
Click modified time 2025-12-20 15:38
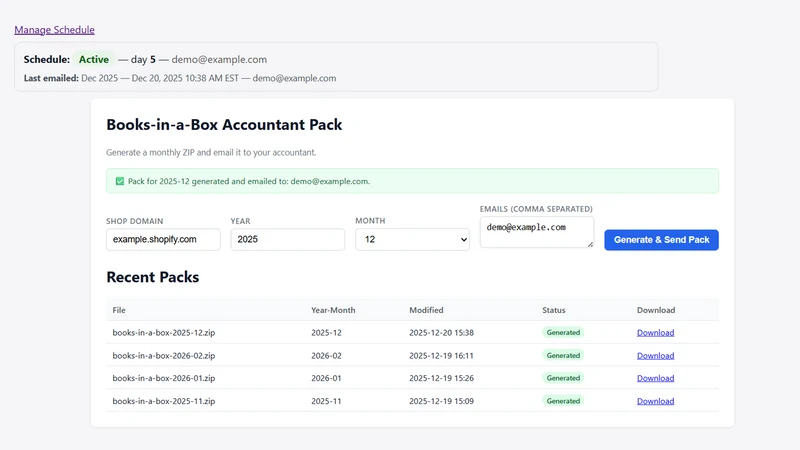pos(441,333)
